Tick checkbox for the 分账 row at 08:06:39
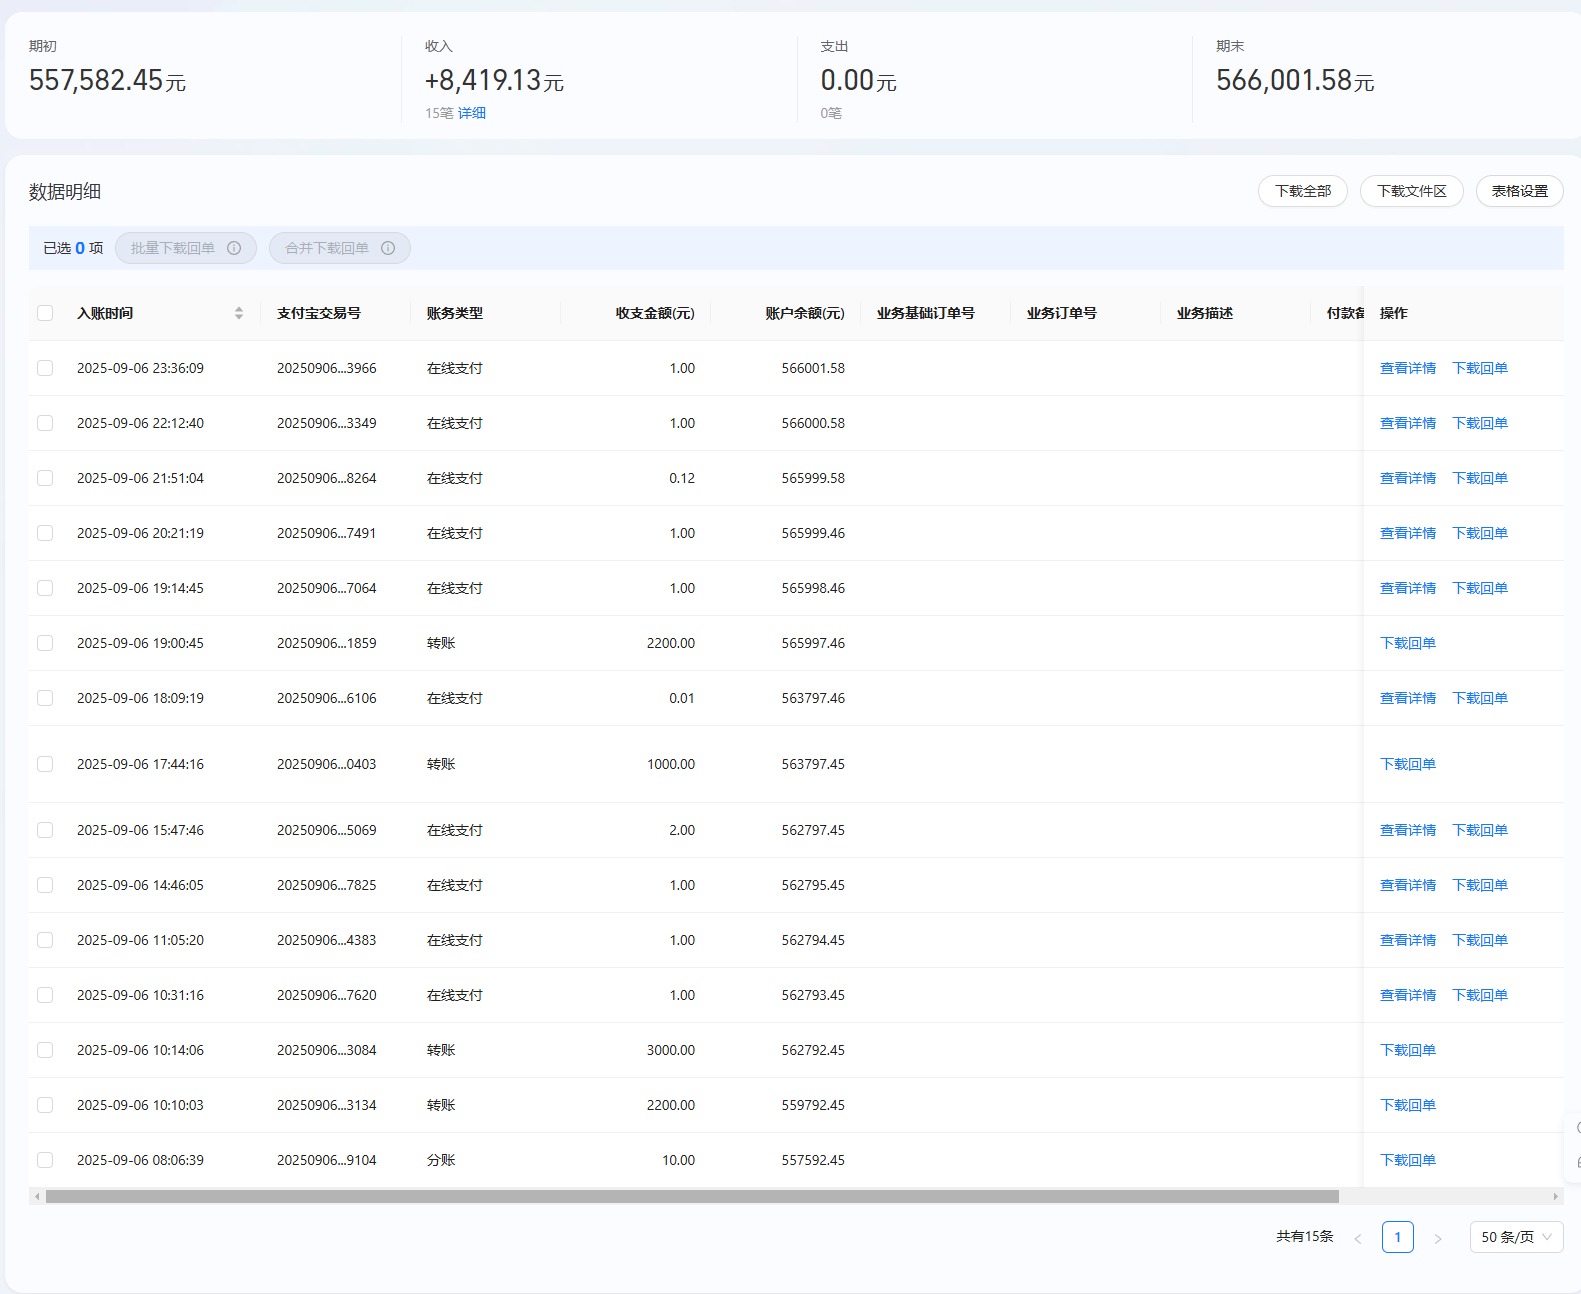This screenshot has height=1294, width=1581. (45, 1160)
